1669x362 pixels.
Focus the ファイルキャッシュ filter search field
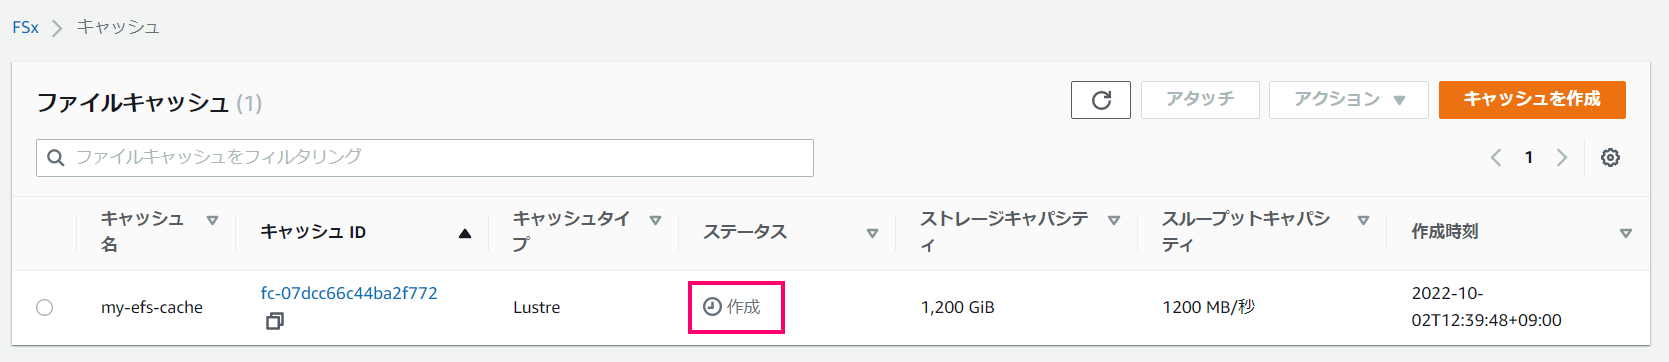425,158
